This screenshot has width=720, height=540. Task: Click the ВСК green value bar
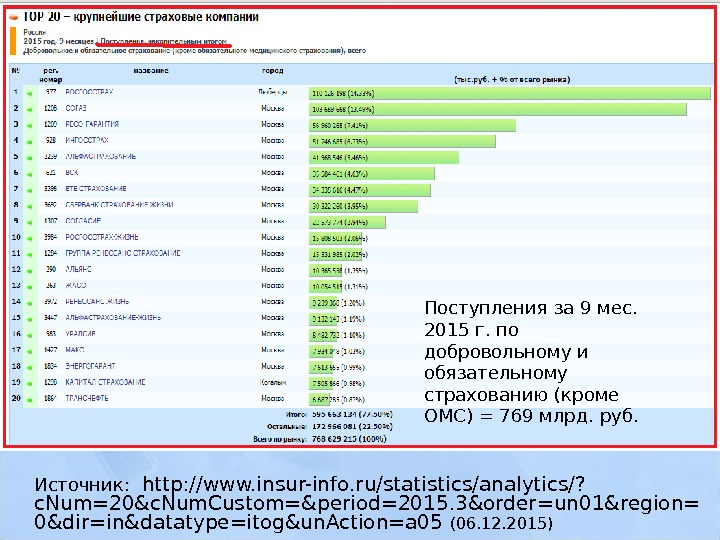[371, 174]
